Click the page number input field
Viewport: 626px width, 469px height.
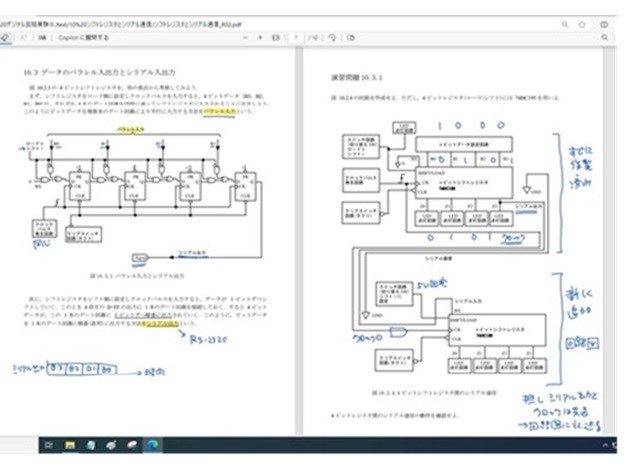(296, 38)
